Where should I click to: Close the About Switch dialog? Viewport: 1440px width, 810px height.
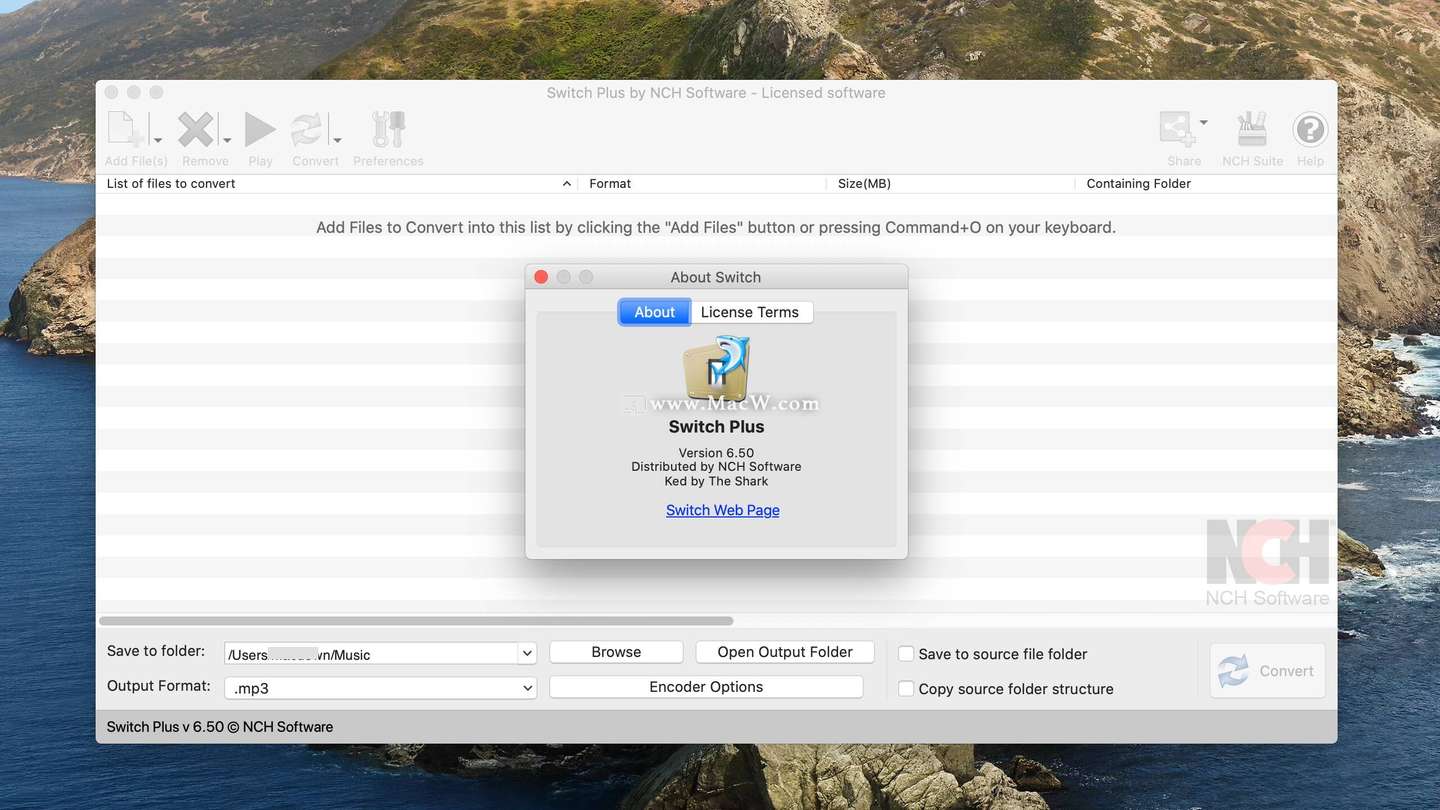[541, 277]
